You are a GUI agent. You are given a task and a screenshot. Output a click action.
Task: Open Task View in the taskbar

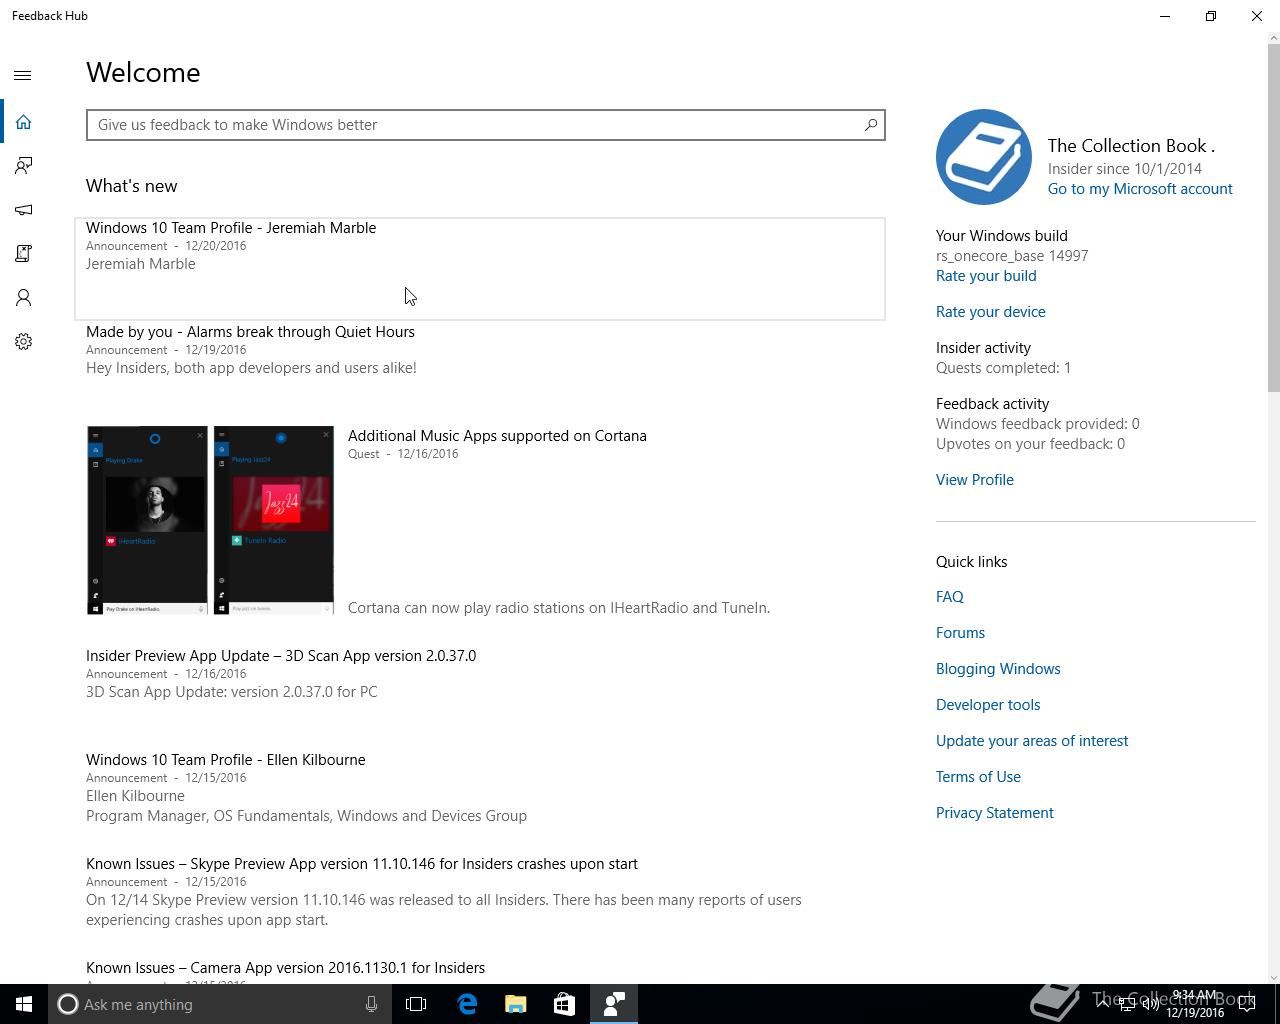[416, 1004]
